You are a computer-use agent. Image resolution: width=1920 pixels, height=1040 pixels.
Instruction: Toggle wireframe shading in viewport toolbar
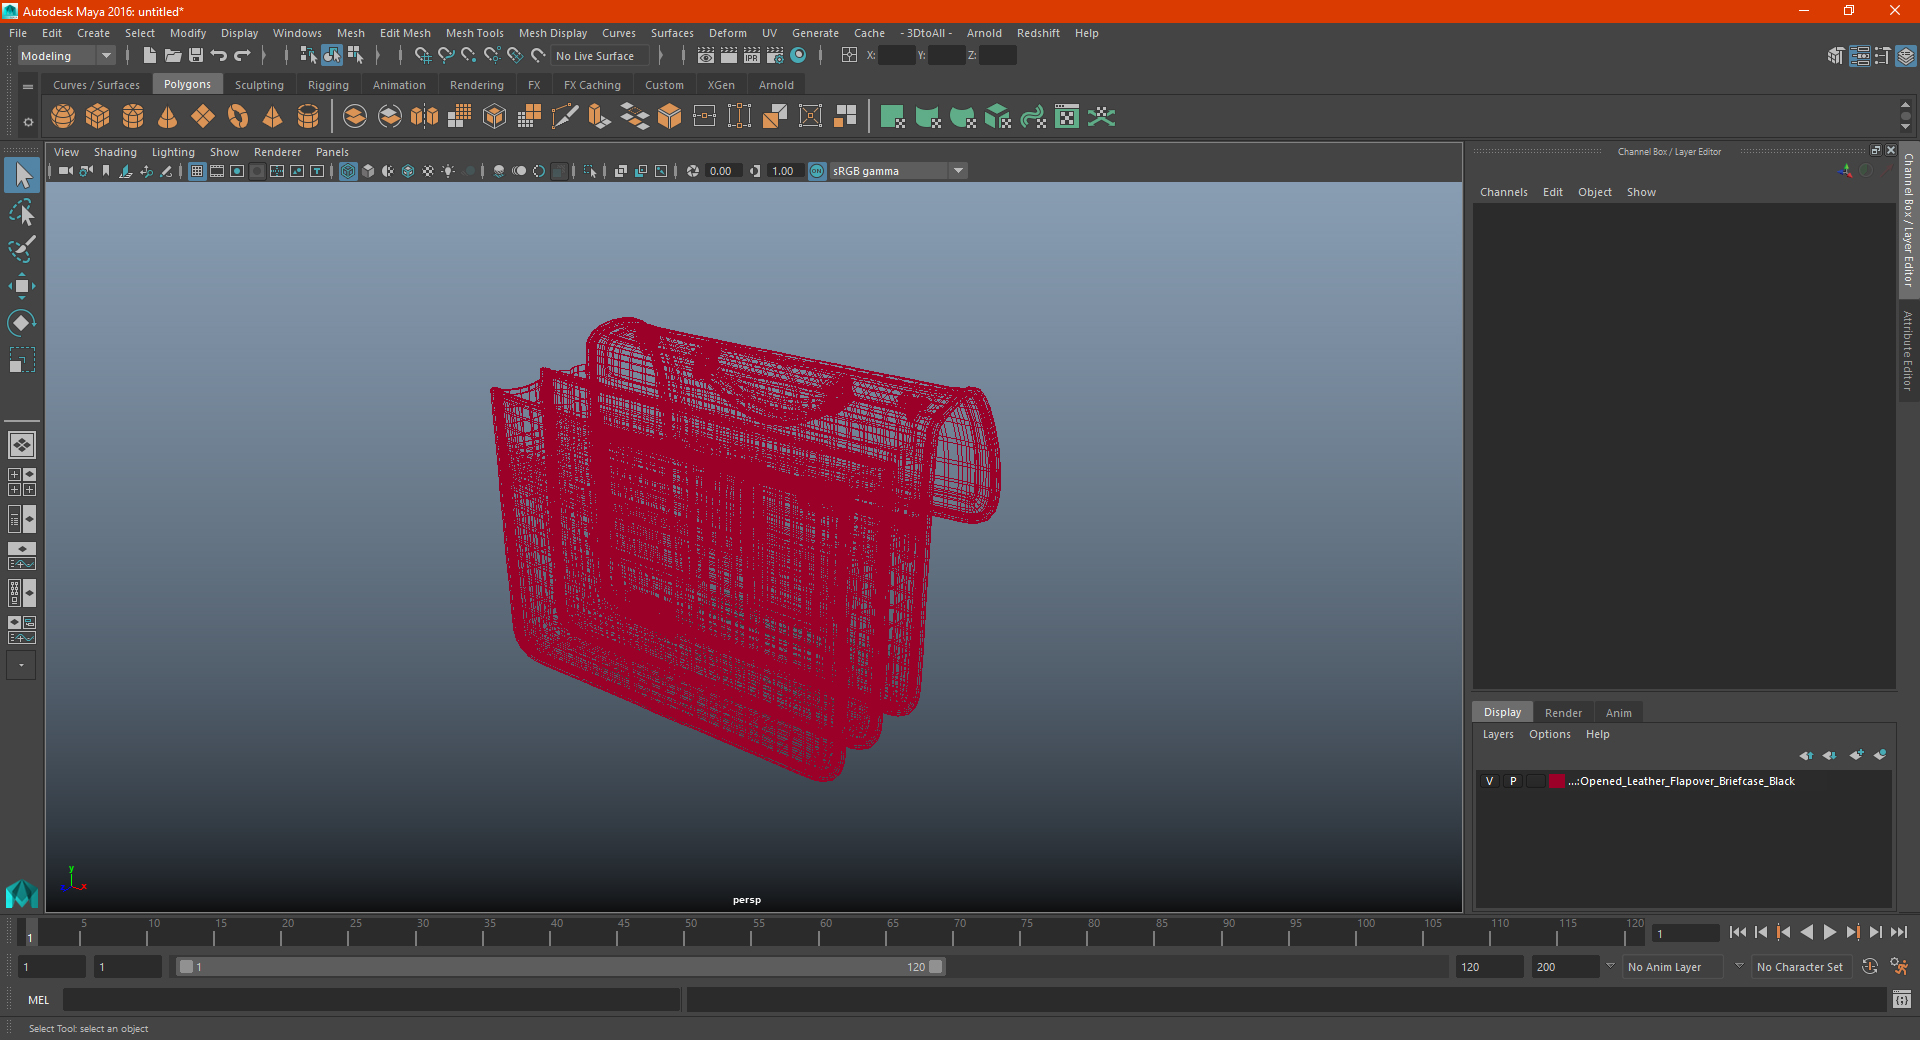348,171
